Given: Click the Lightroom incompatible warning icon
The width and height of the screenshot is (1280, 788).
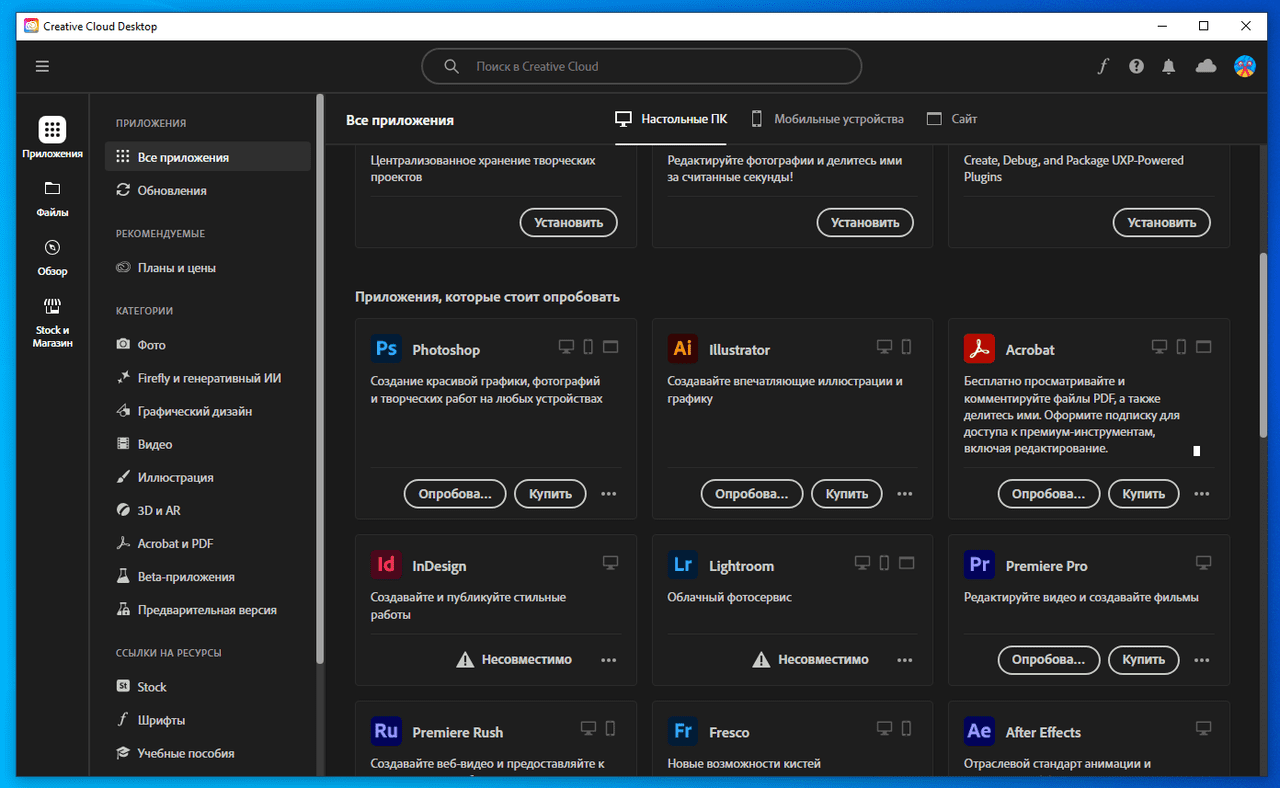Looking at the screenshot, I should pyautogui.click(x=761, y=659).
